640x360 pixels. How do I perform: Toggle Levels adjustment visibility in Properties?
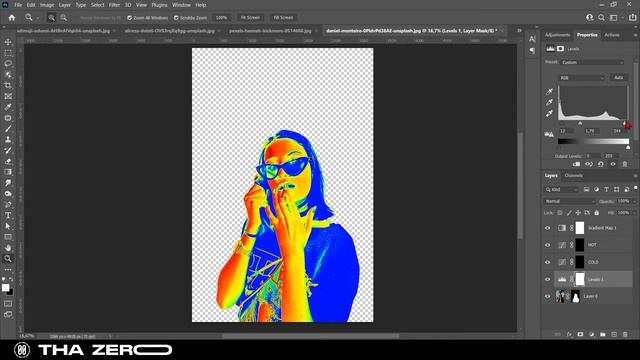(x=613, y=164)
